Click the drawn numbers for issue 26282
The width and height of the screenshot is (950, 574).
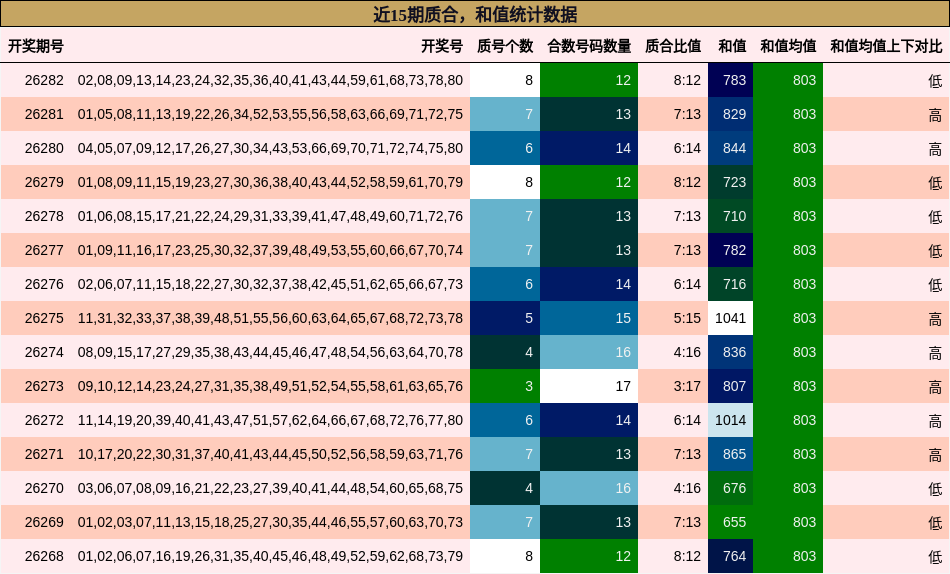270,80
